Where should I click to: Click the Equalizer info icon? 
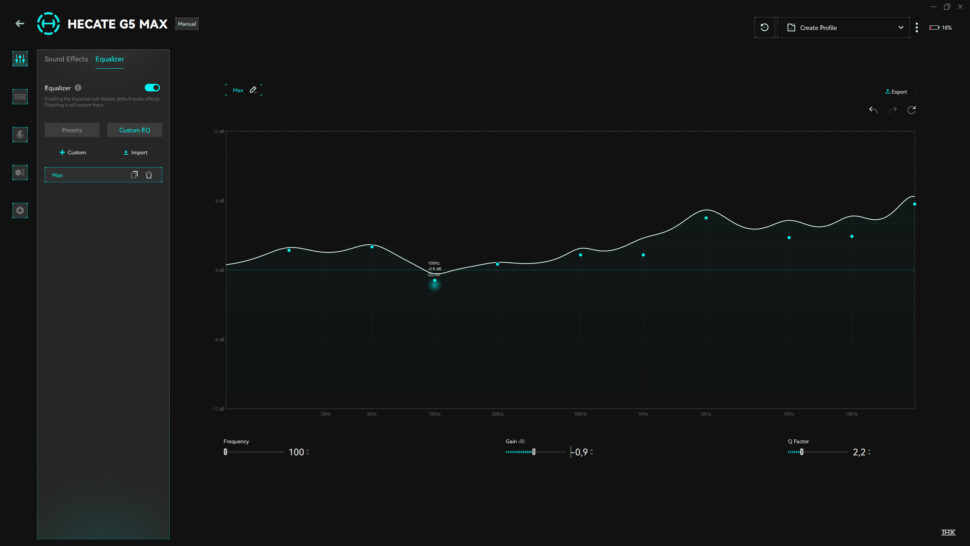(78, 88)
